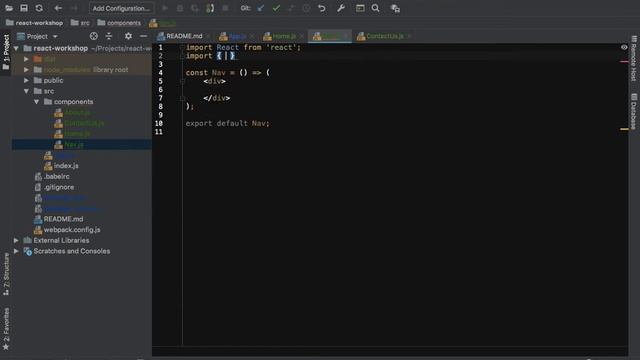Image resolution: width=640 pixels, height=360 pixels.
Task: Navigate back with the left arrow
Action: click(x=58, y=8)
